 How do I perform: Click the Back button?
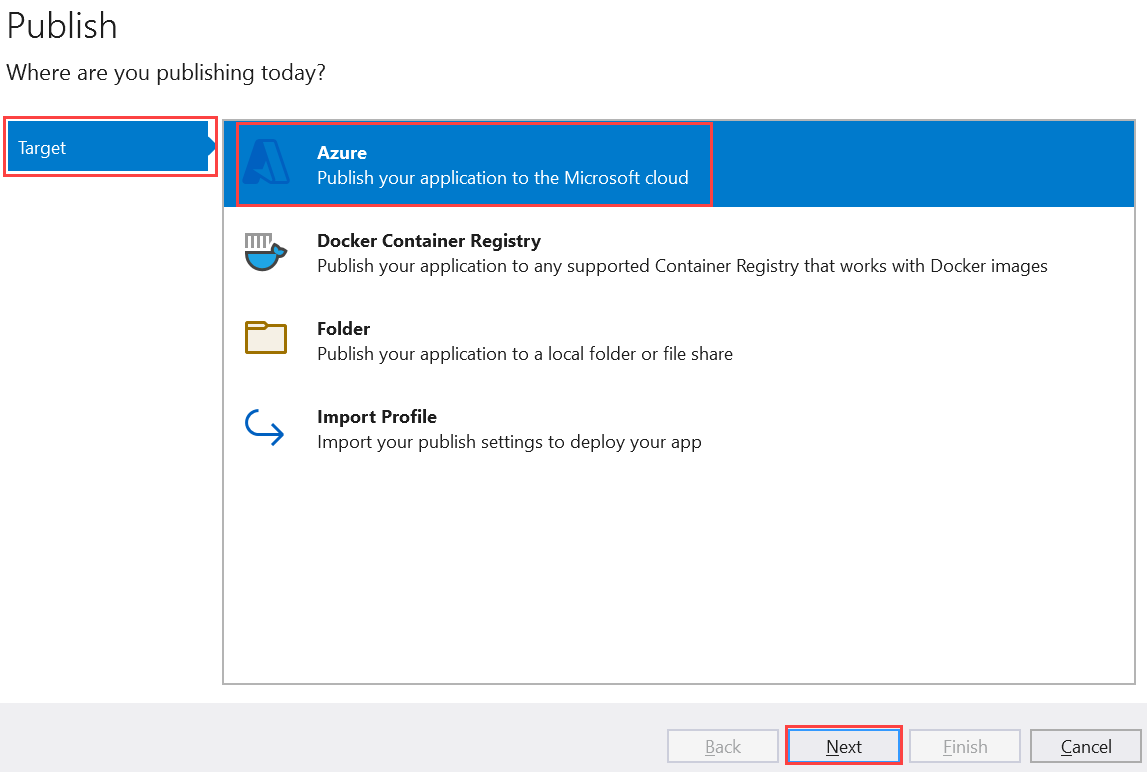[x=723, y=747]
